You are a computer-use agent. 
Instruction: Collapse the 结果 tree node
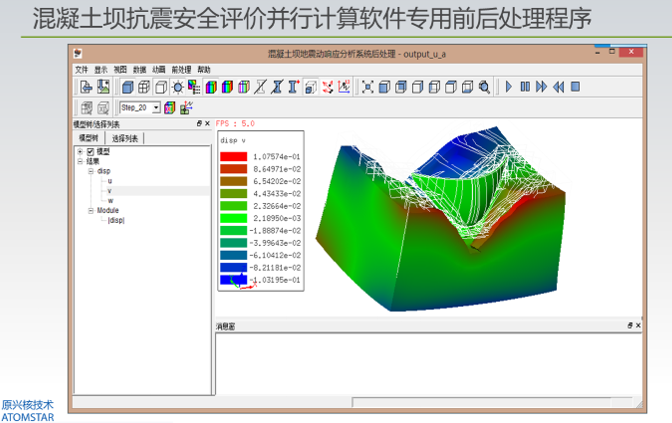[x=80, y=162]
